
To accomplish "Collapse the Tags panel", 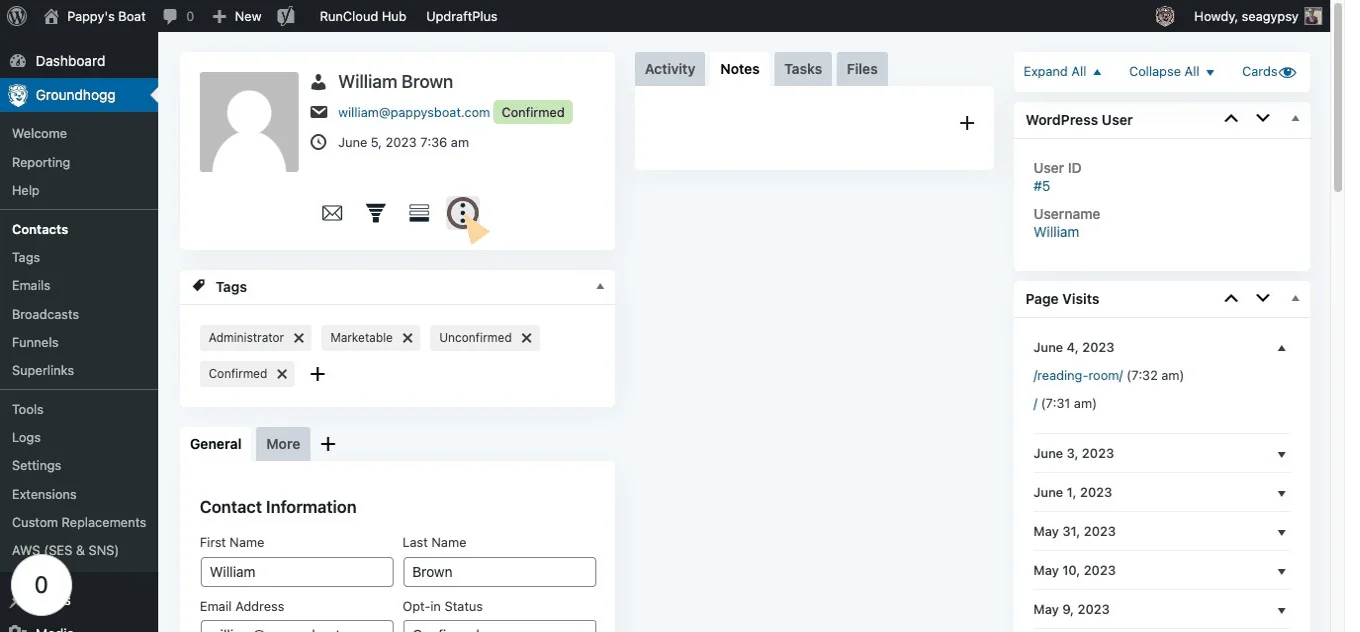I will [600, 287].
